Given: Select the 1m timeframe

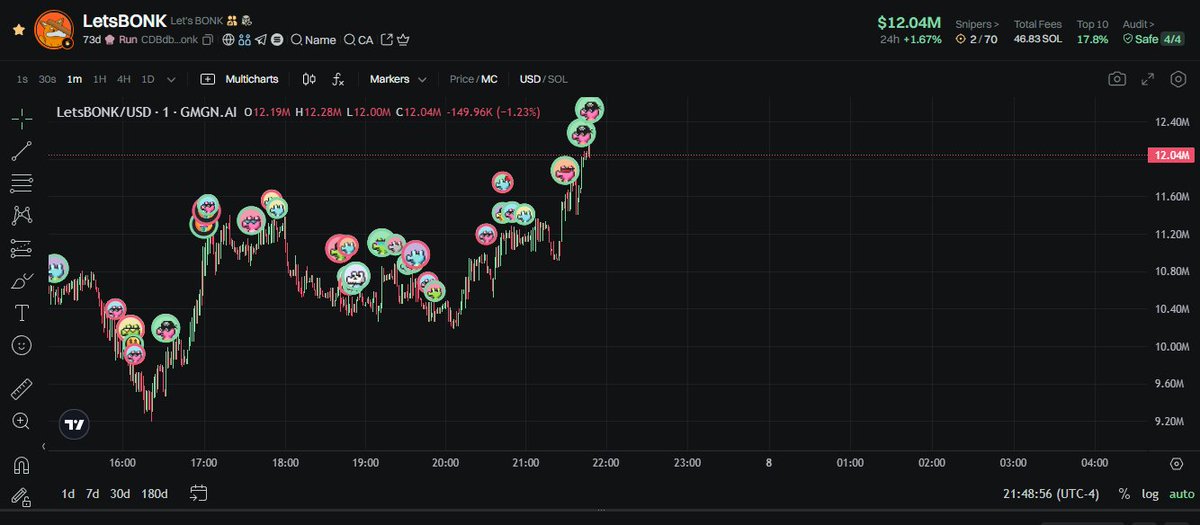Looking at the screenshot, I should point(74,79).
